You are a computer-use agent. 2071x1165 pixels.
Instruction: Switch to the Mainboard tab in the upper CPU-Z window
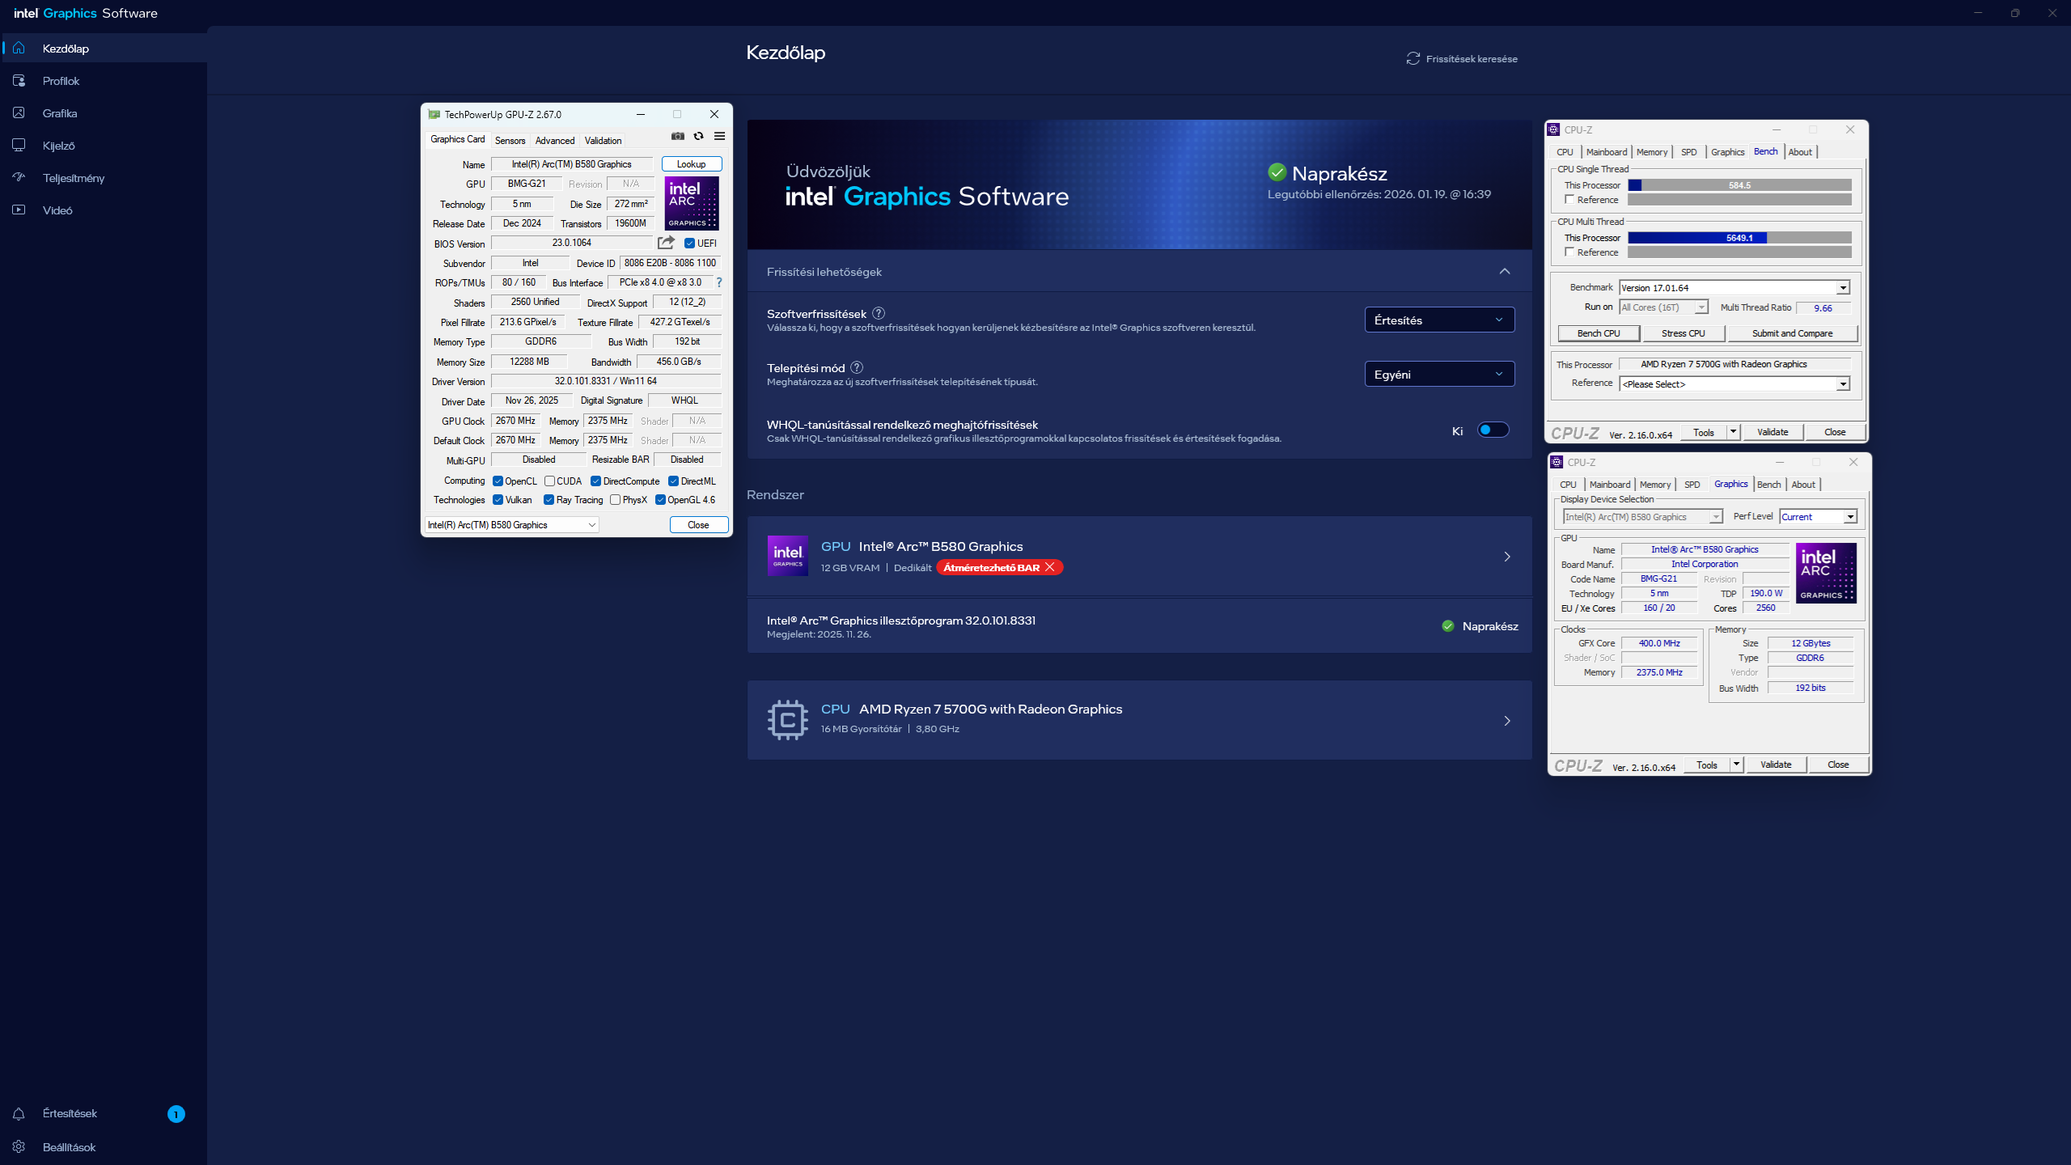pyautogui.click(x=1606, y=152)
